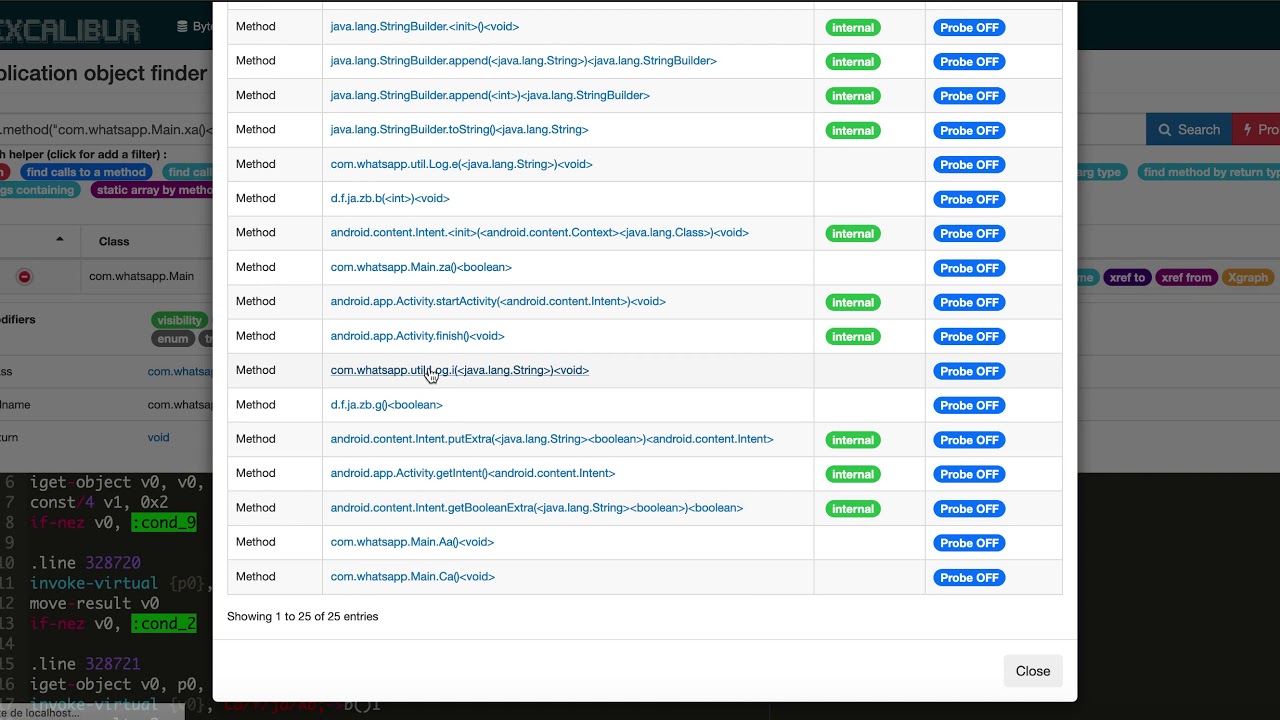Click search query input field in background
The image size is (1280, 720).
(x=106, y=129)
